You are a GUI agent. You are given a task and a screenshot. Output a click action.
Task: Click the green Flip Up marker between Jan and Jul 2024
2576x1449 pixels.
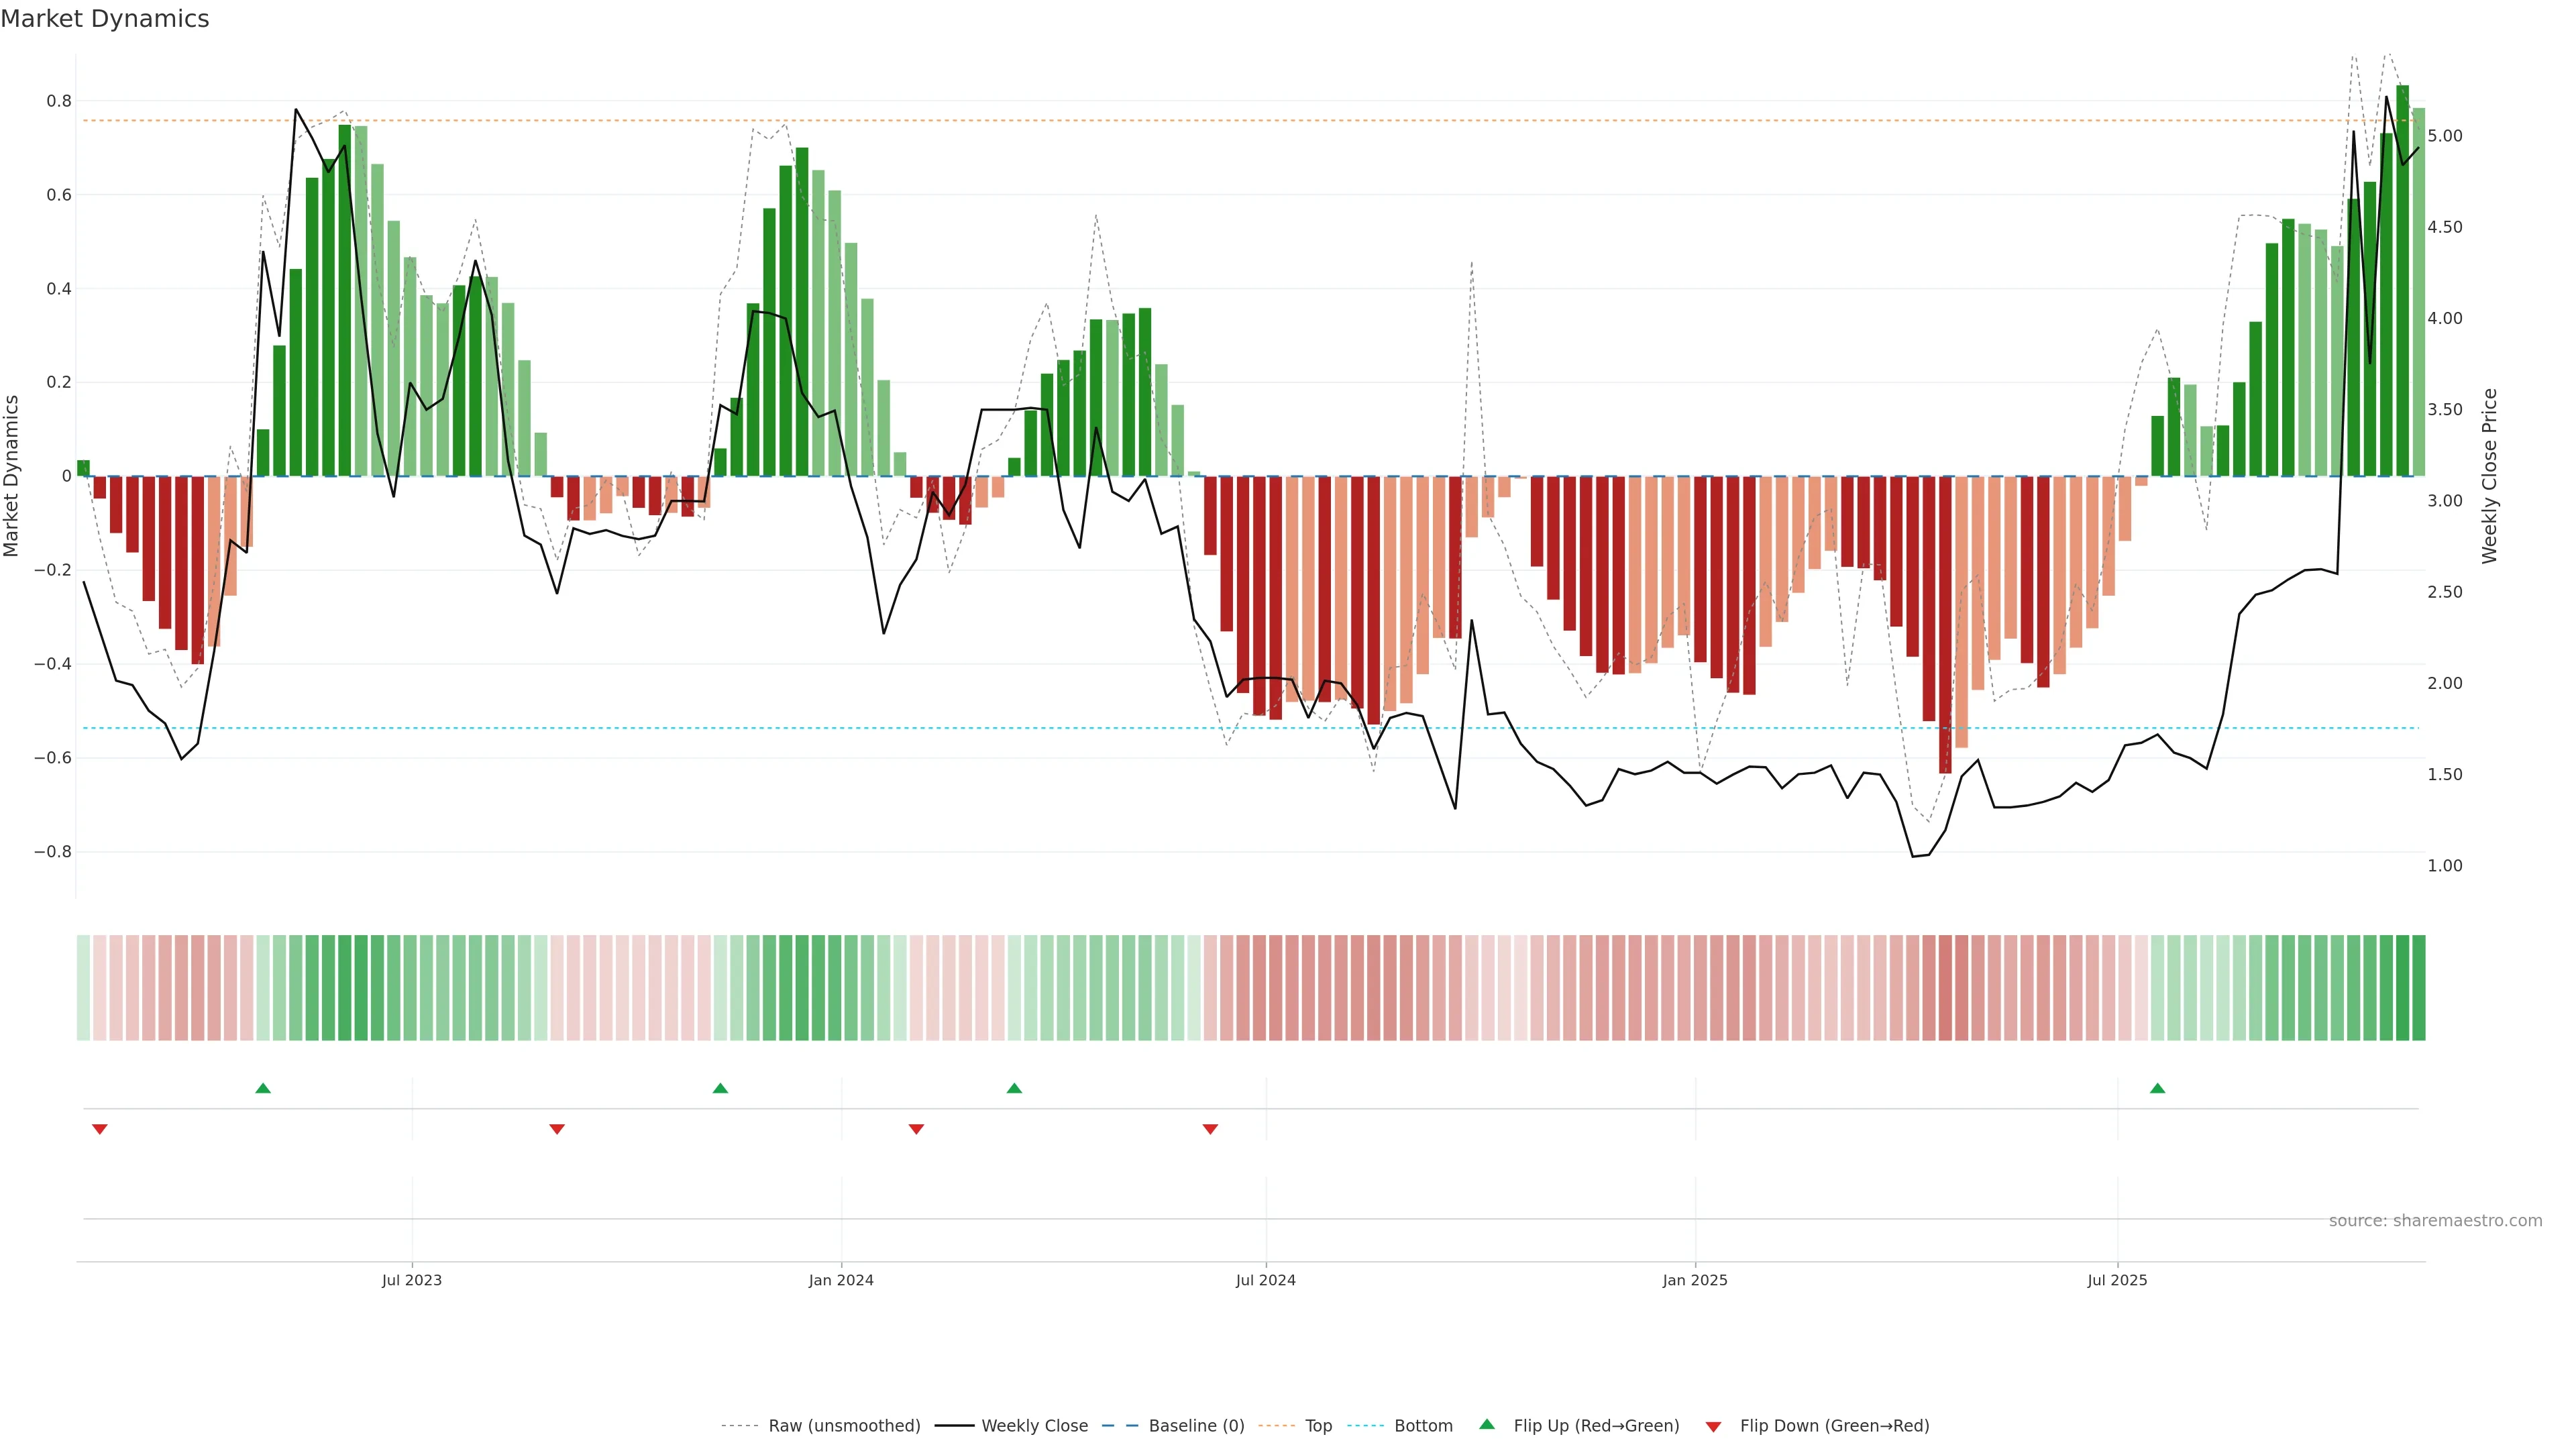click(1014, 1088)
